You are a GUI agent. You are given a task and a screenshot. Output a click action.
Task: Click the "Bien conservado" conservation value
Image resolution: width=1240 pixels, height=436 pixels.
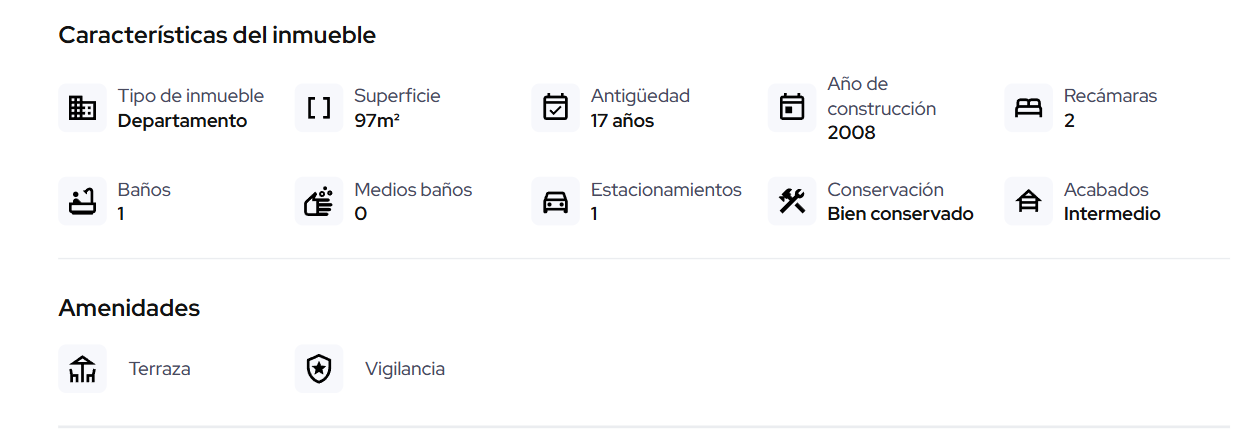[x=900, y=214]
